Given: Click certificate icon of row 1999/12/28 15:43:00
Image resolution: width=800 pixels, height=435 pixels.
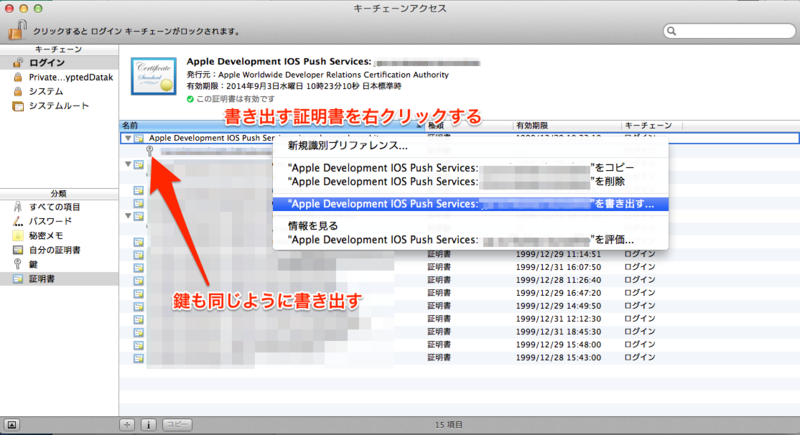Looking at the screenshot, I should (138, 358).
